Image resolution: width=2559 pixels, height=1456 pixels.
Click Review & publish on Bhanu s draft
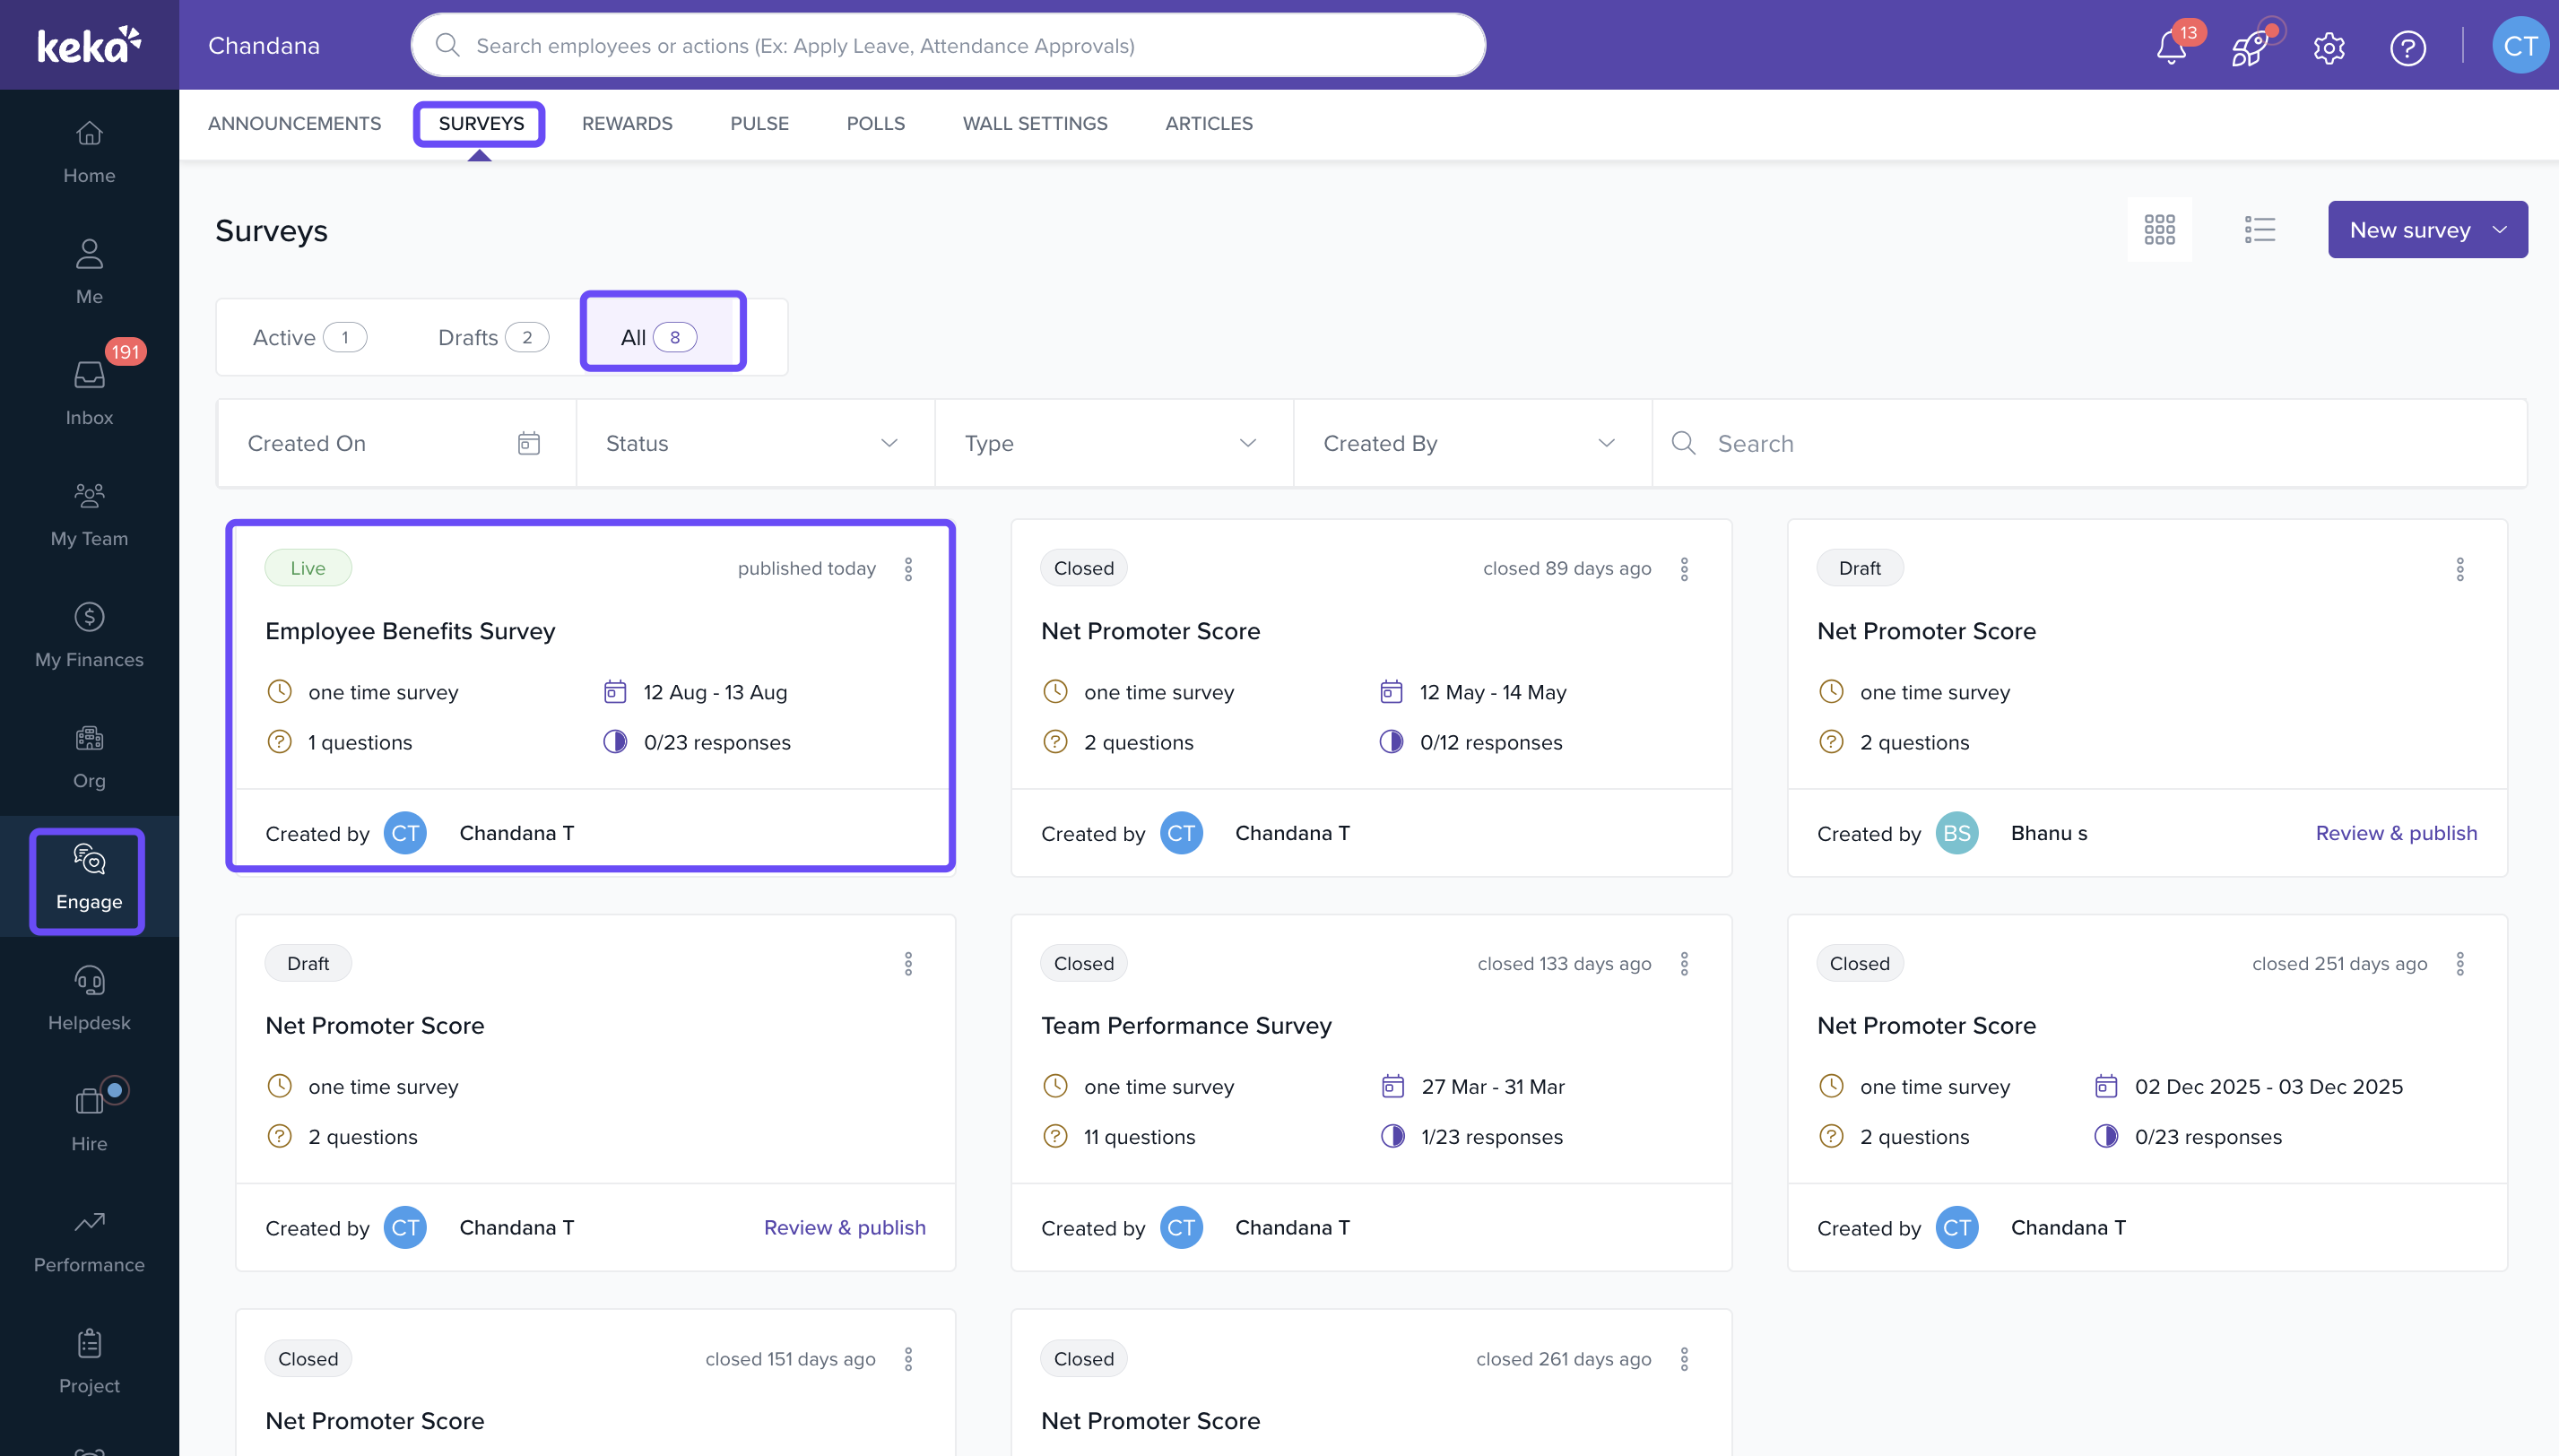point(2396,833)
